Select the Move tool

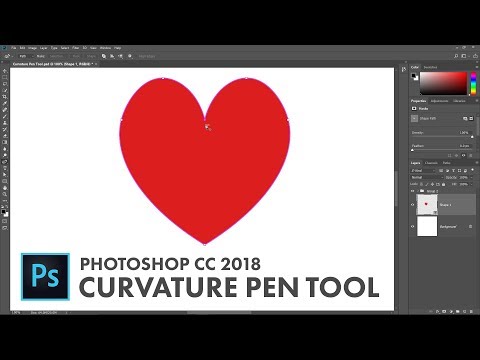5,71
